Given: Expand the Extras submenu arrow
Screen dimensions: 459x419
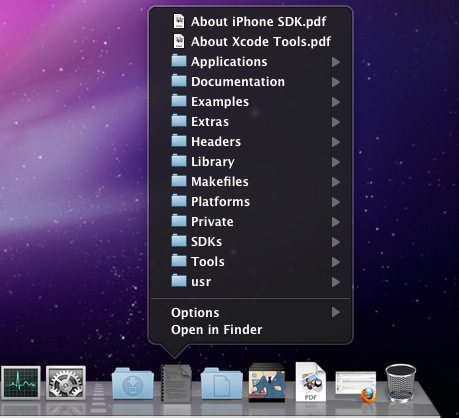Looking at the screenshot, I should [336, 122].
